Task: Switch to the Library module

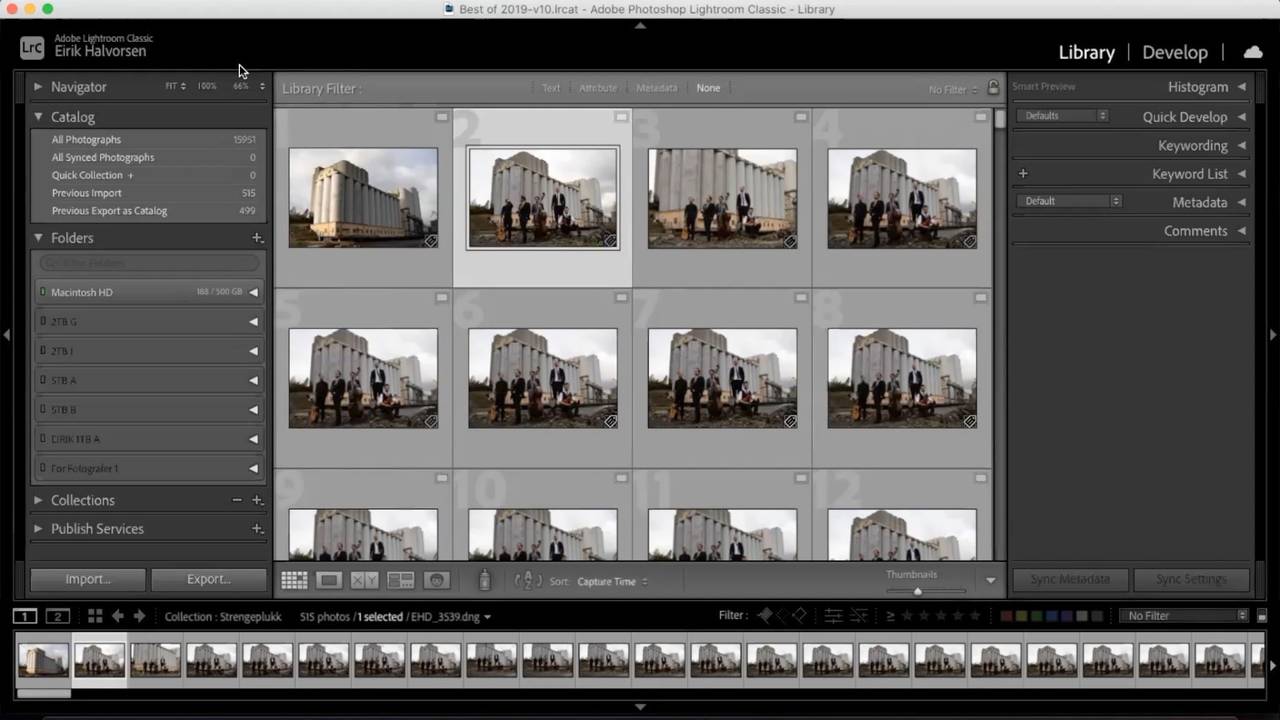Action: (x=1086, y=52)
